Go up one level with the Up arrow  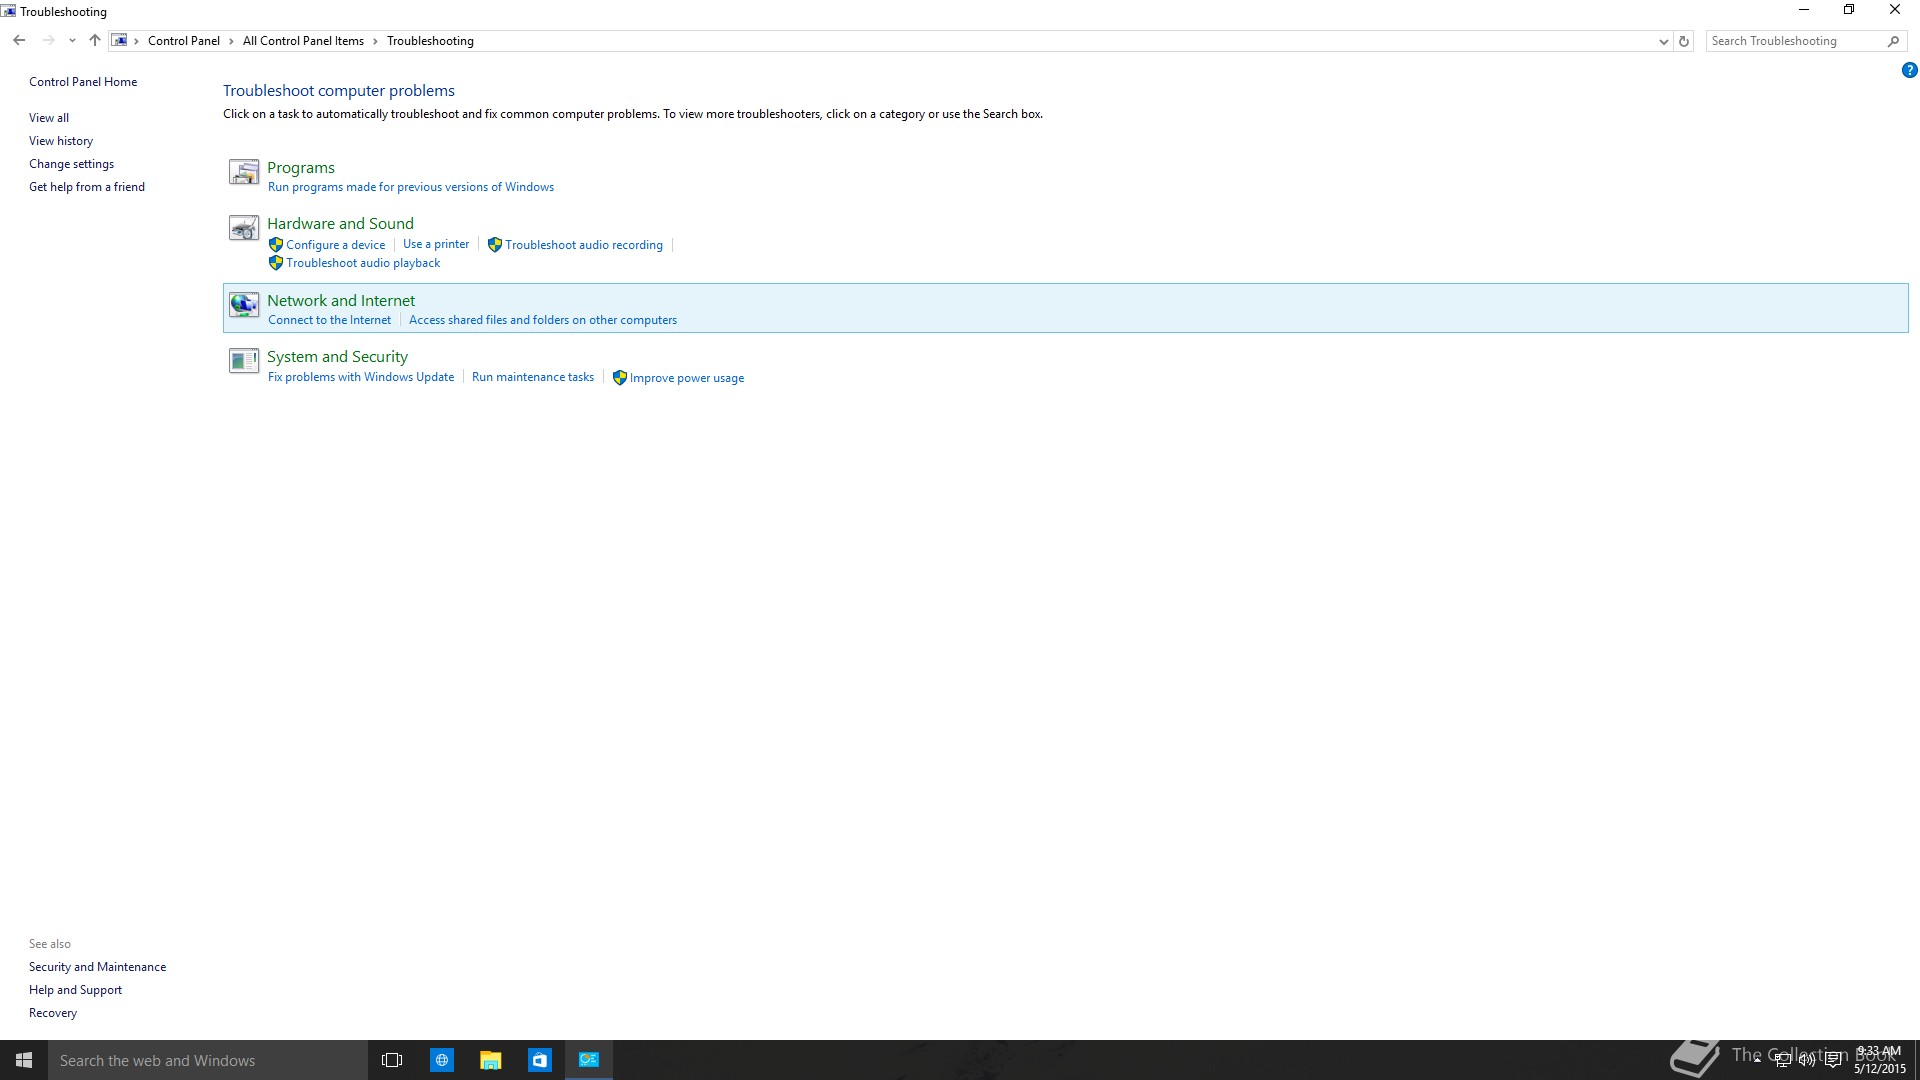(x=95, y=41)
